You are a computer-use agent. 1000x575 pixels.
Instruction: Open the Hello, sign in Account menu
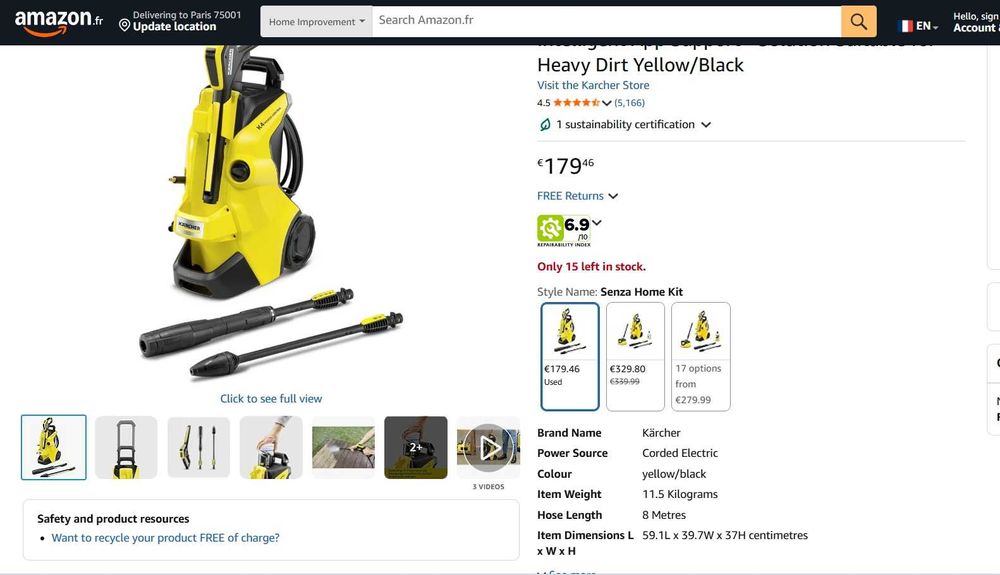tap(976, 22)
